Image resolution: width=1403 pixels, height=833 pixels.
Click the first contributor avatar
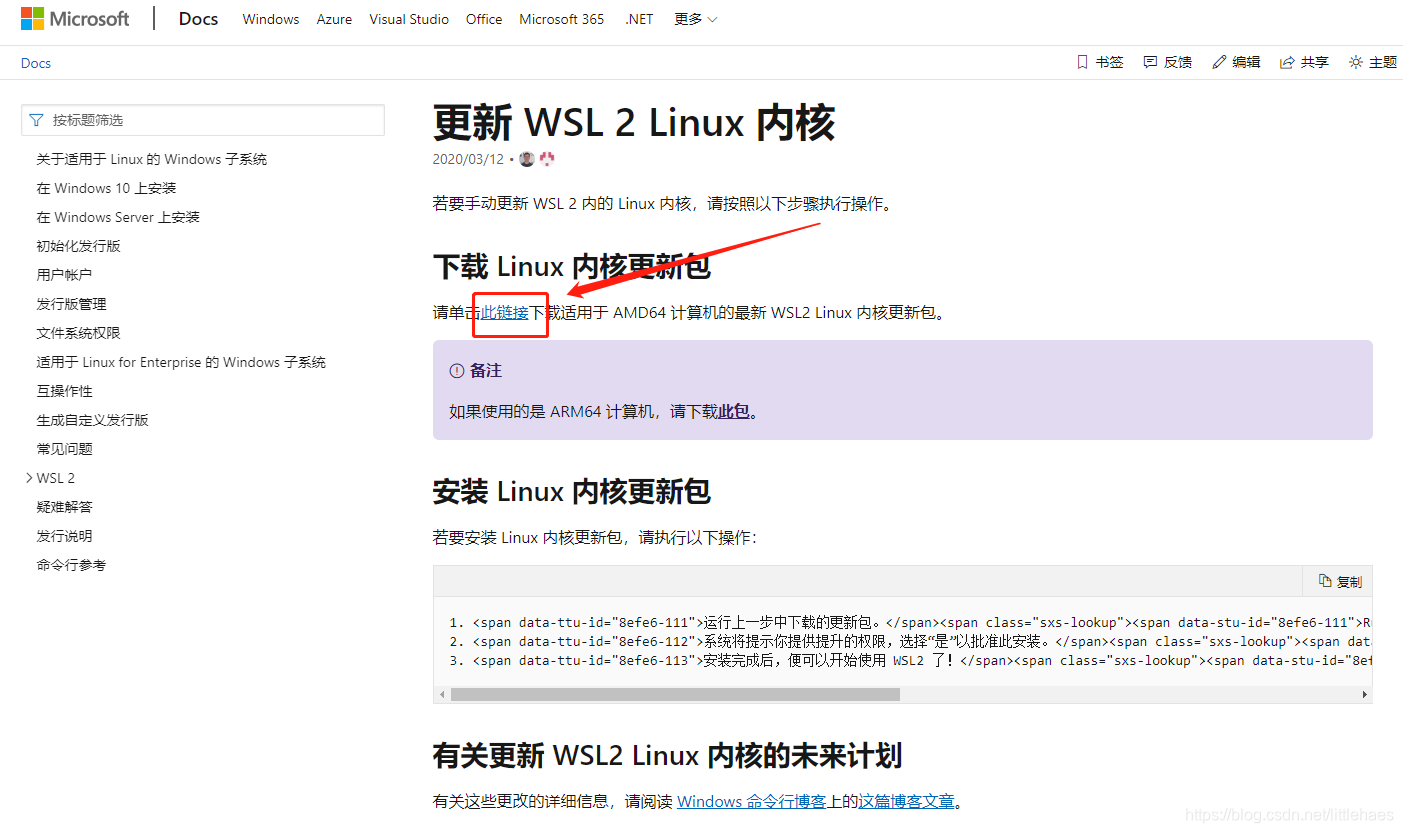coord(527,159)
